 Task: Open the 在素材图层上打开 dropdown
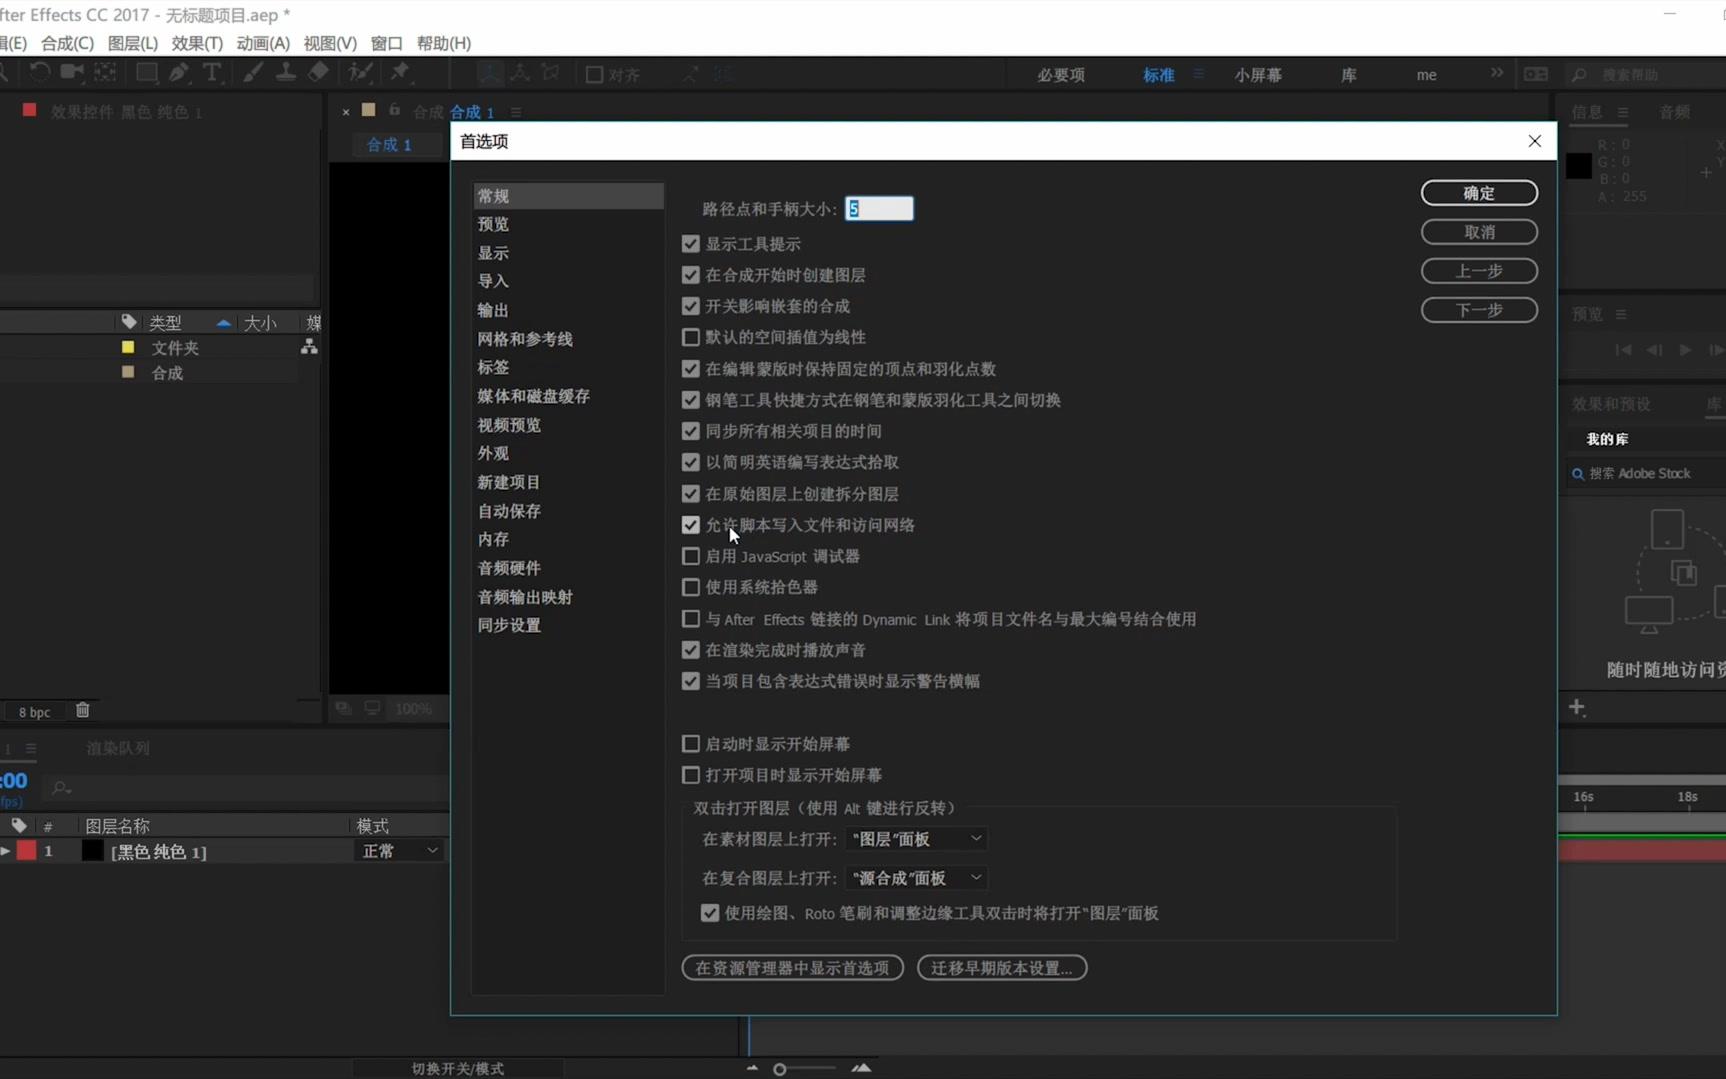[916, 839]
